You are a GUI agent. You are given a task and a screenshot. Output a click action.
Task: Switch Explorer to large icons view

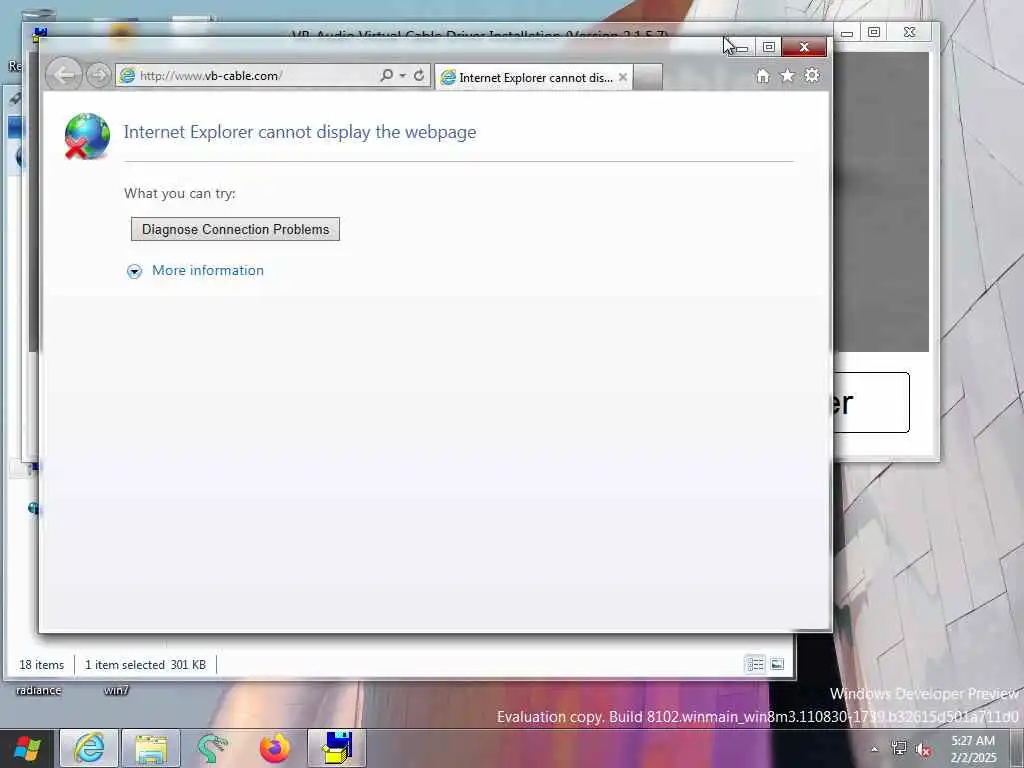click(777, 664)
